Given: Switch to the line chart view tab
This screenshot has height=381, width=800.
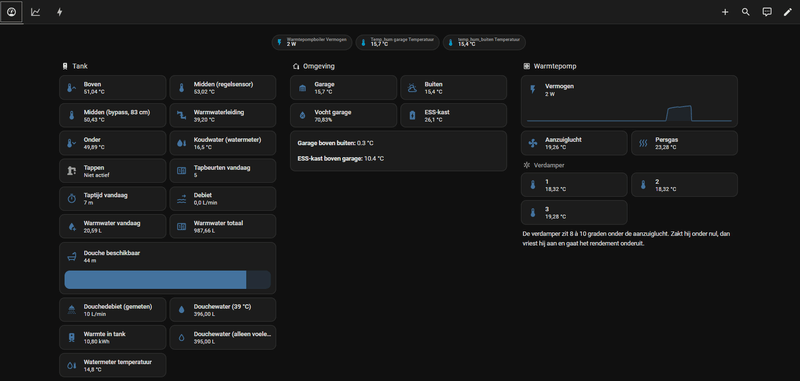Looking at the screenshot, I should click(35, 12).
